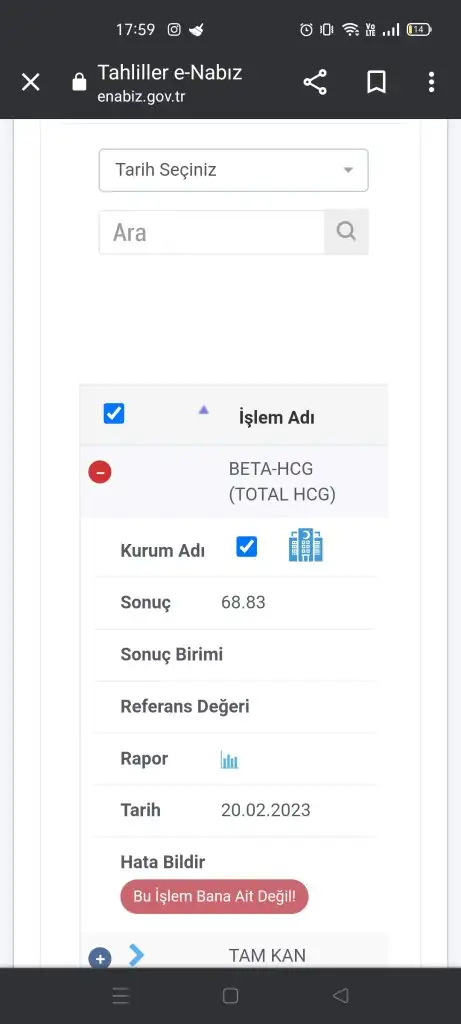Close the browser tab with X
Viewport: 461px width, 1024px height.
click(31, 83)
